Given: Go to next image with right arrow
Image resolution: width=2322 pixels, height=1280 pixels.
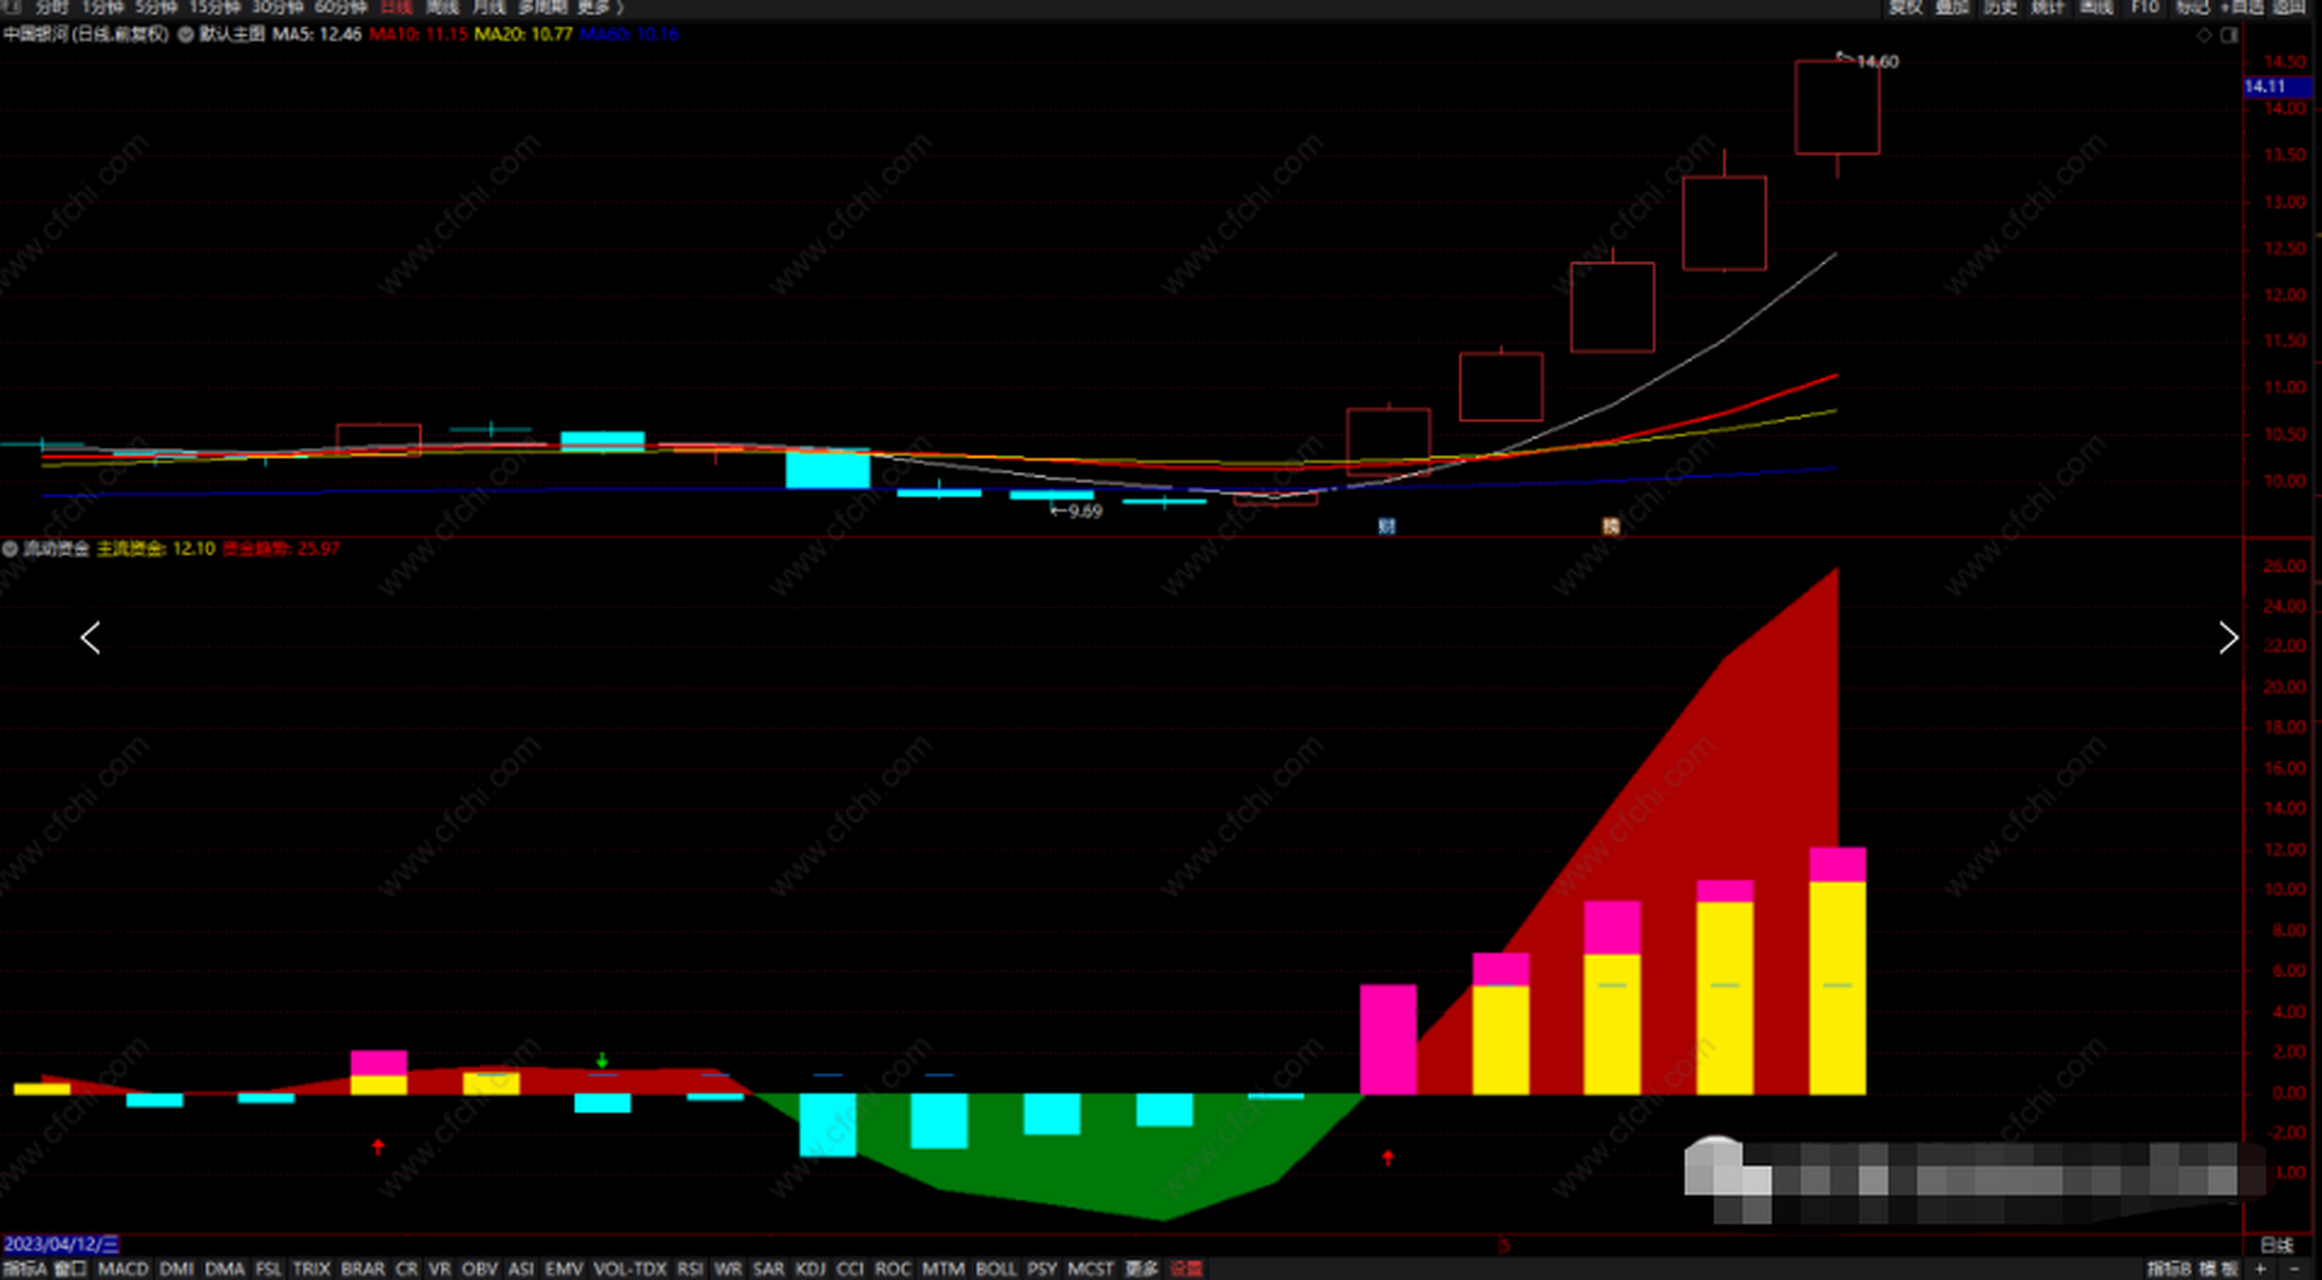Looking at the screenshot, I should point(2228,638).
